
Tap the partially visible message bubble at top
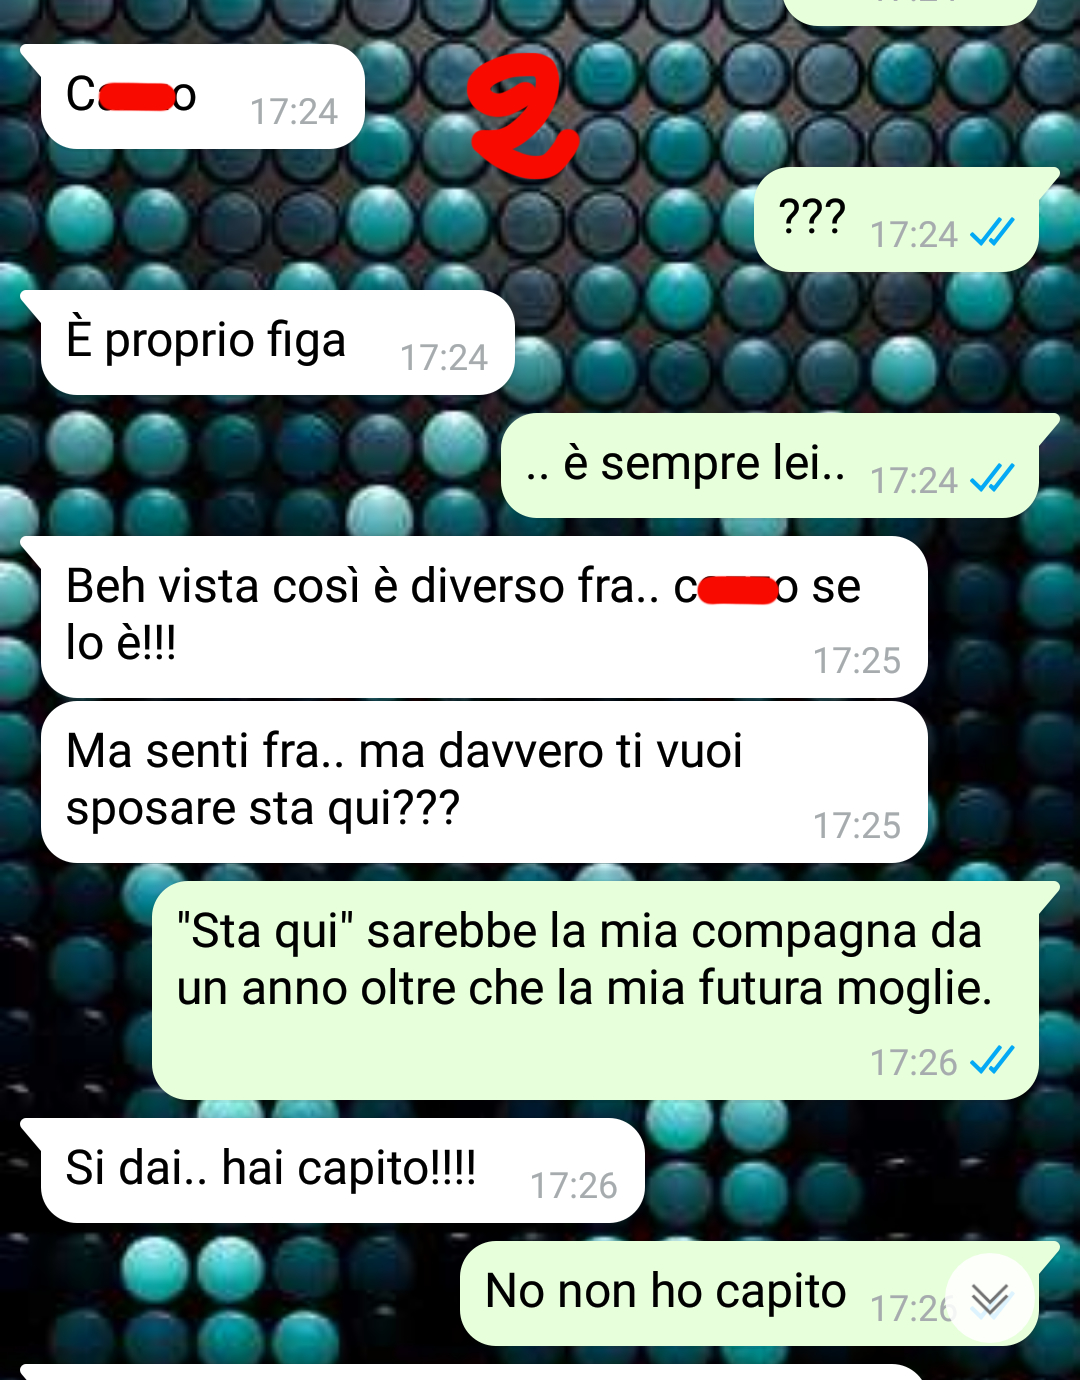(910, 10)
